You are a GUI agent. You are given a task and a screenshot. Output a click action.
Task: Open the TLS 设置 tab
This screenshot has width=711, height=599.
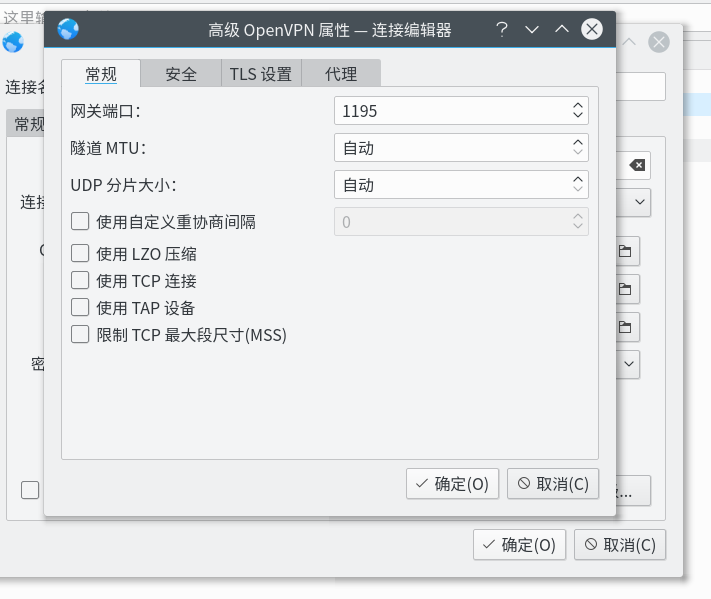coord(261,73)
